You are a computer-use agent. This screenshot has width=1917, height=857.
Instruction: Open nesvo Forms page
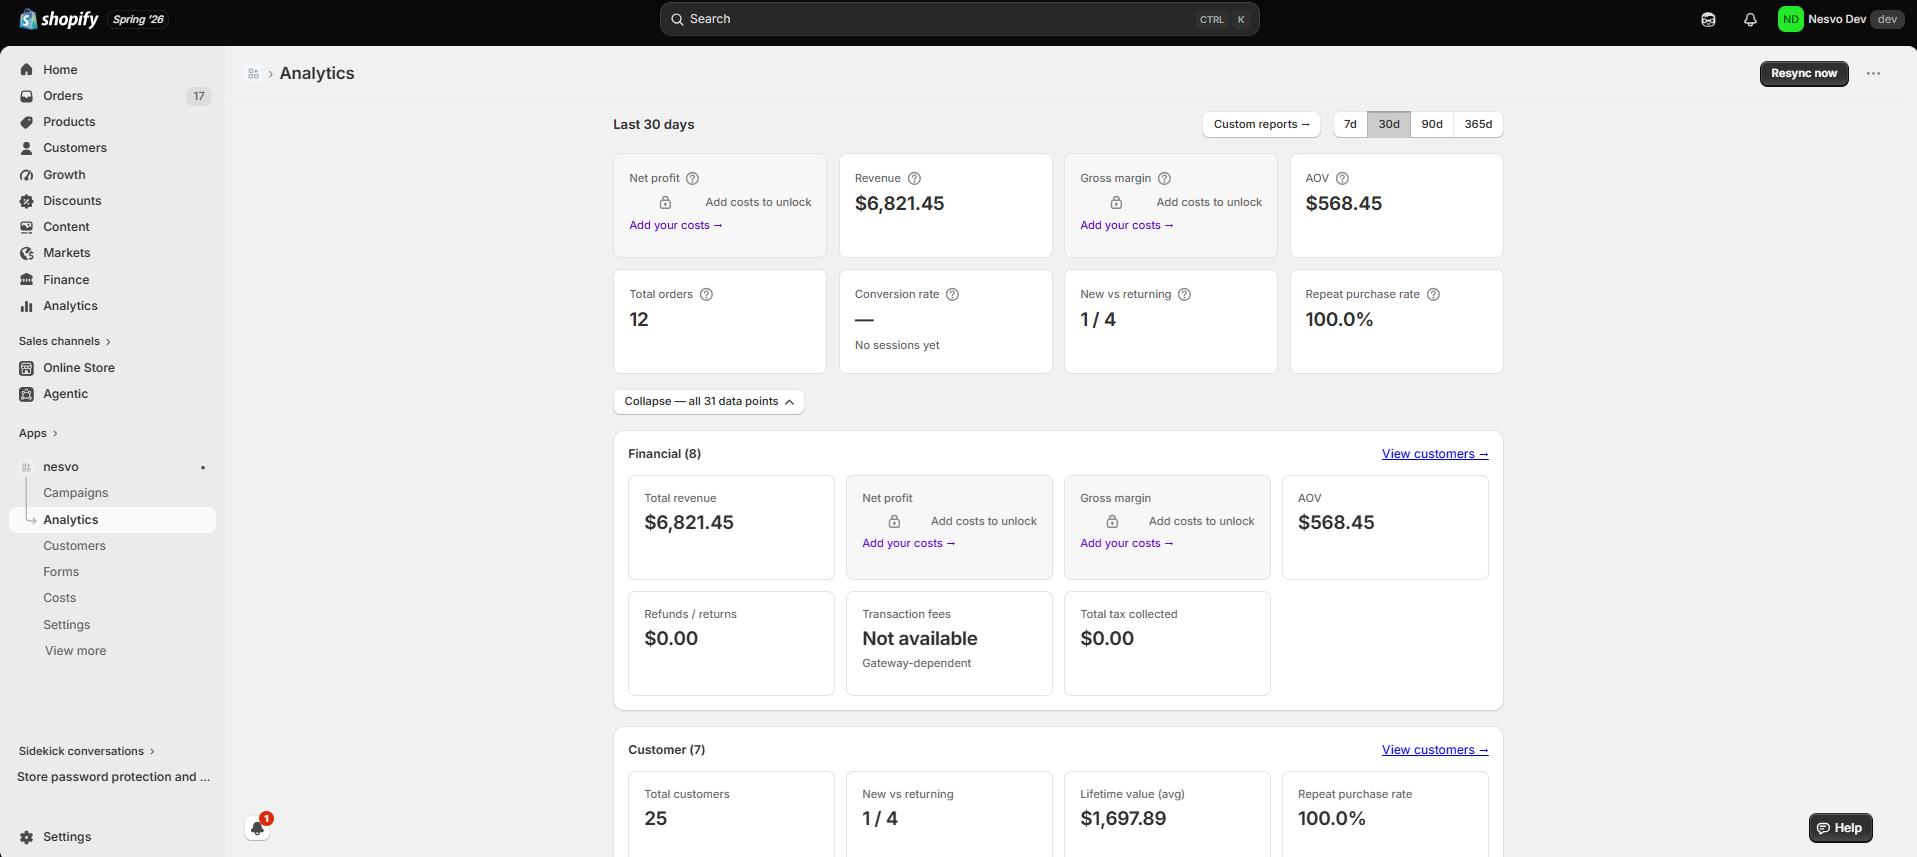click(61, 572)
